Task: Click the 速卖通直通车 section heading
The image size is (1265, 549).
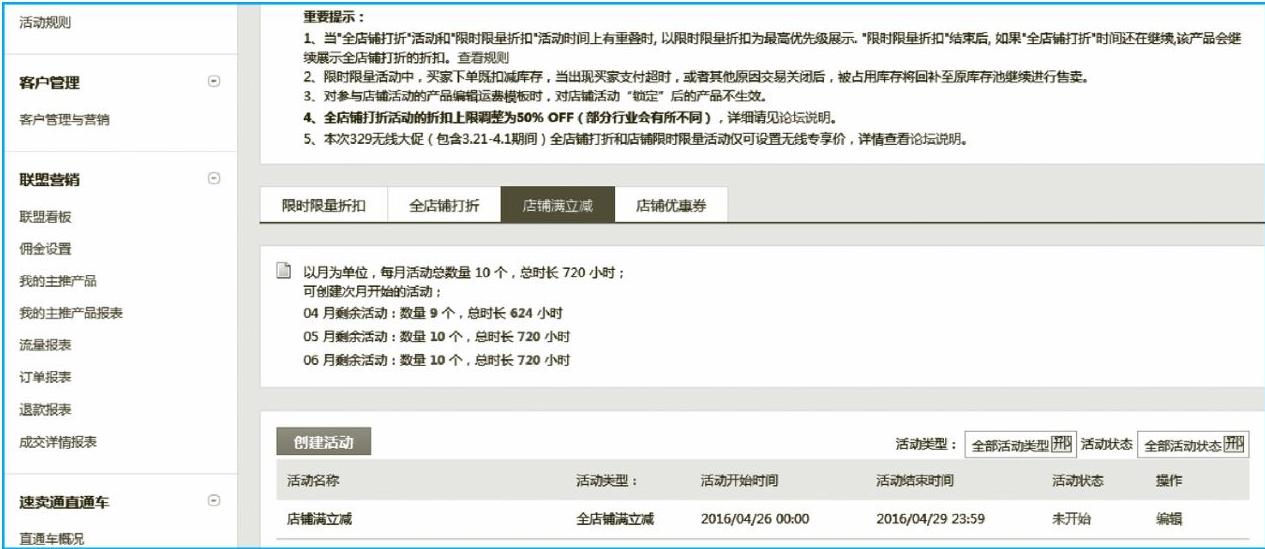Action: pos(65,502)
